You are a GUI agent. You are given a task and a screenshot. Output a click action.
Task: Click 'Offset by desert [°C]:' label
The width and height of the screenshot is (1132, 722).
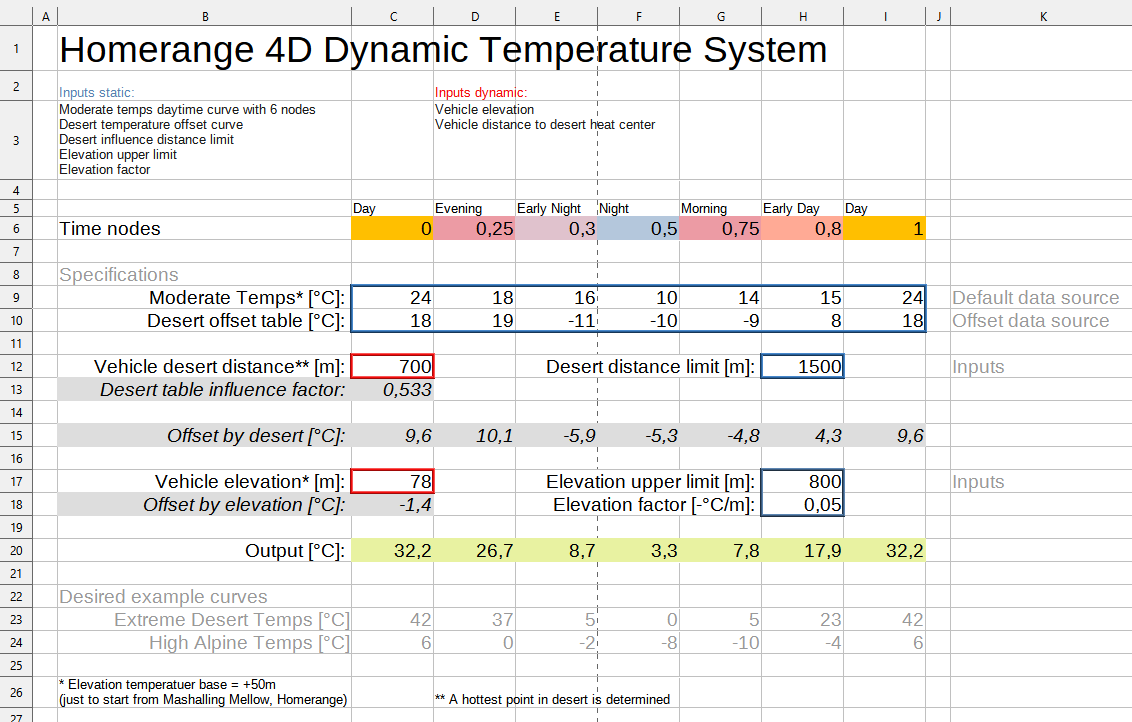[256, 435]
